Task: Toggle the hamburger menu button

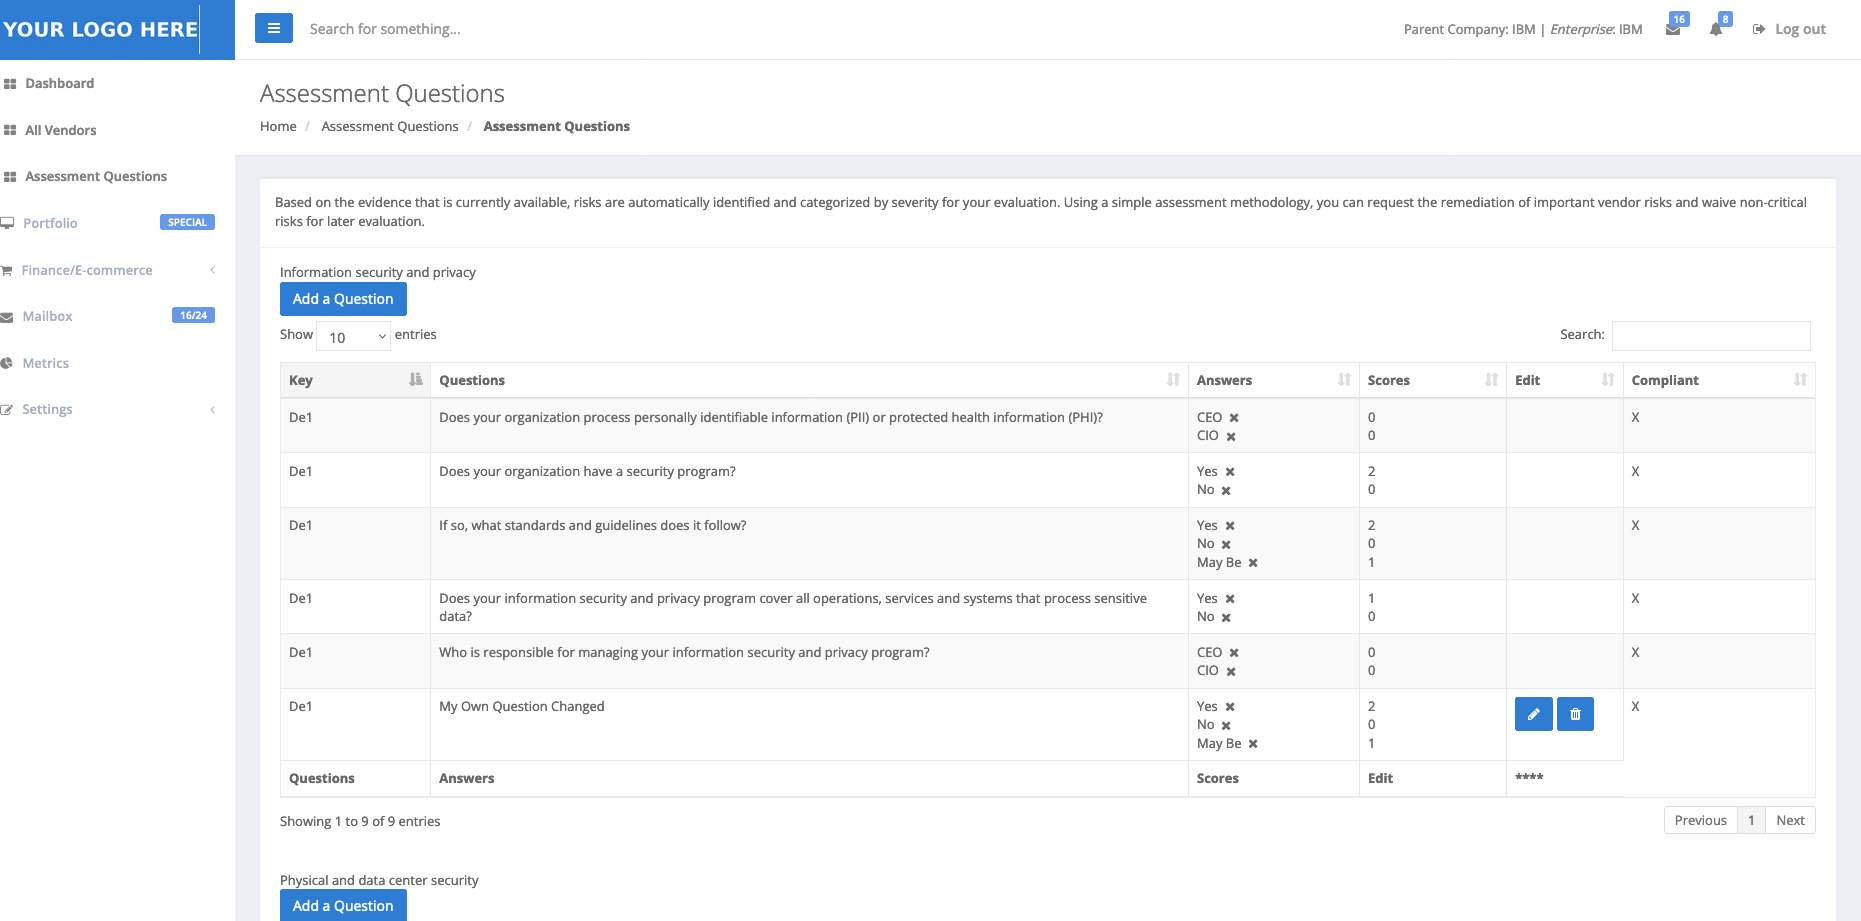Action: 273,28
